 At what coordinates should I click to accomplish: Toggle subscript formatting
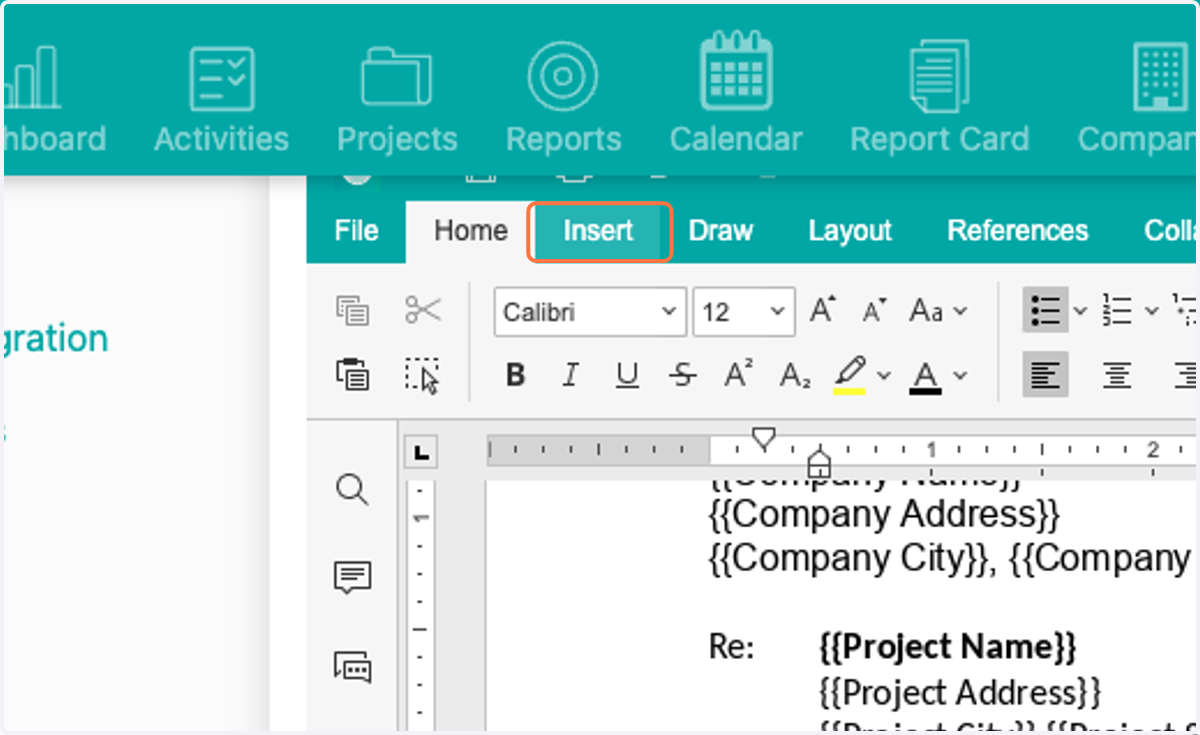pyautogui.click(x=795, y=375)
